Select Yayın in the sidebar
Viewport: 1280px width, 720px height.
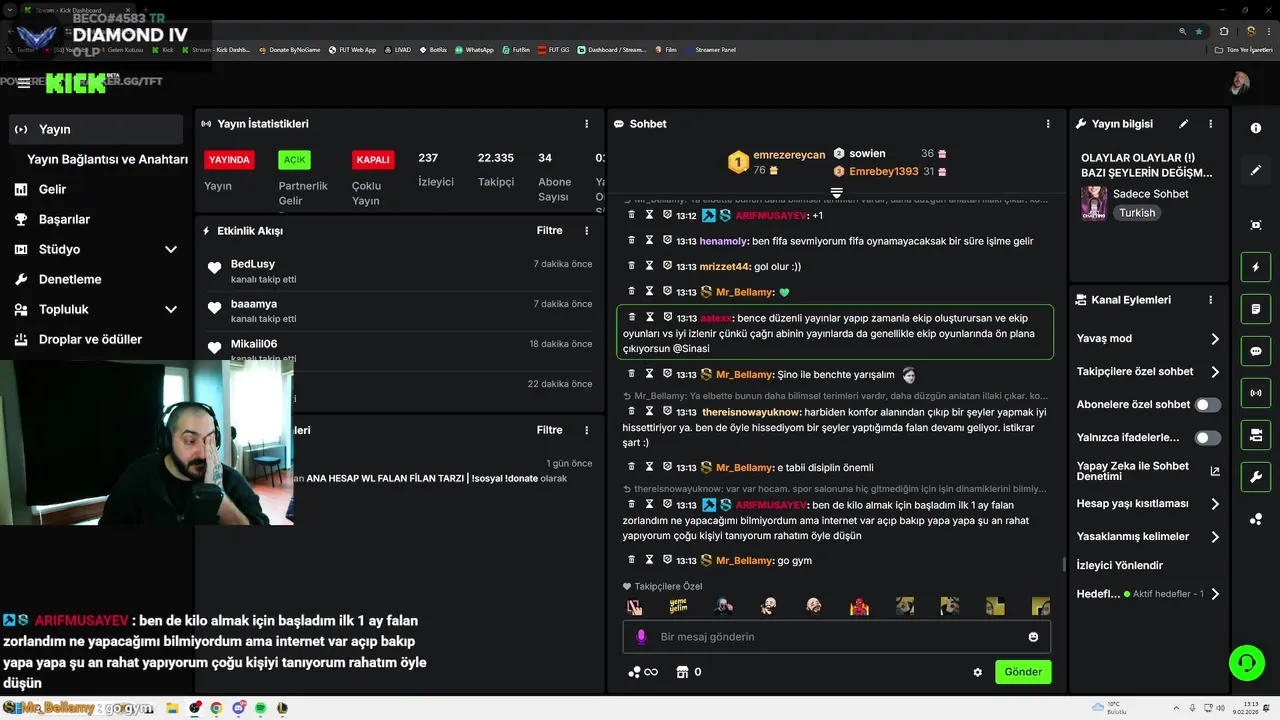pyautogui.click(x=96, y=129)
